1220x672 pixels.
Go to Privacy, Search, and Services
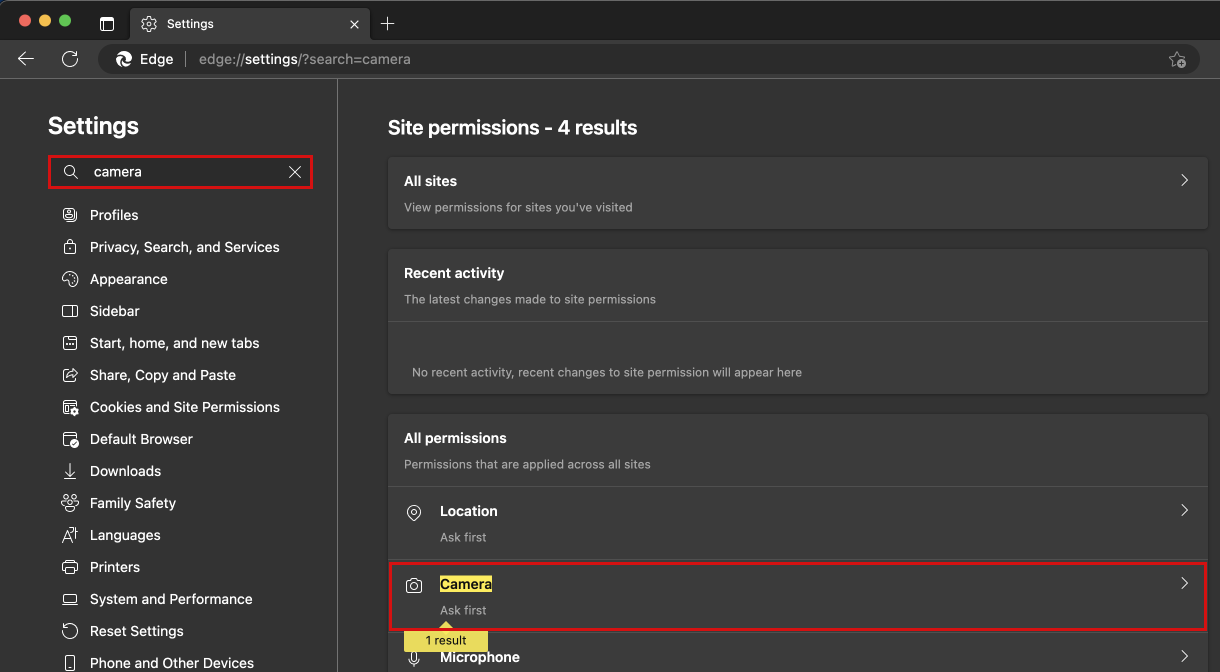tap(184, 247)
